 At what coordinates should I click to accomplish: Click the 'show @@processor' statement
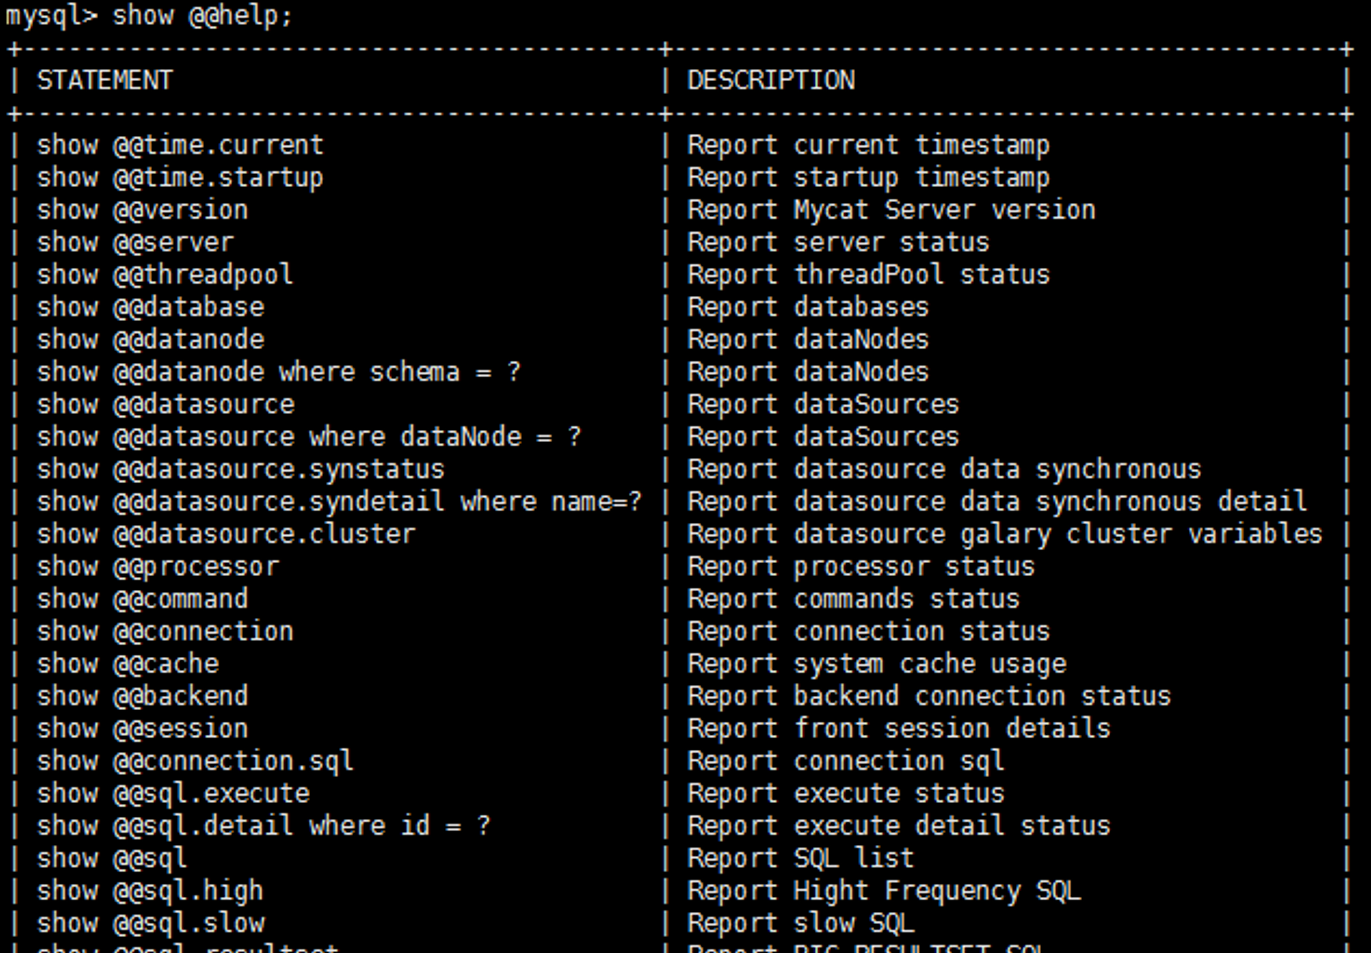point(158,567)
